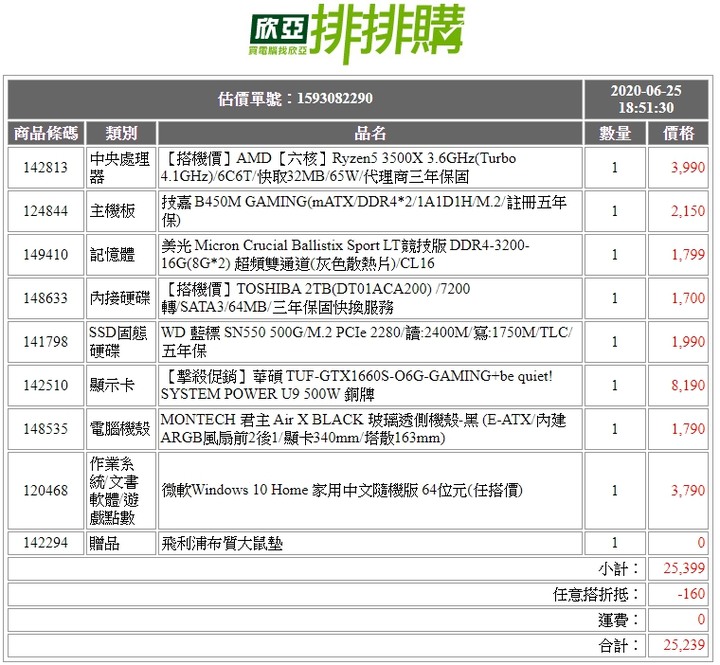Viewport: 720px width, 665px height.
Task: Click quantity 1 in the Ryzen5 row
Action: [615, 168]
